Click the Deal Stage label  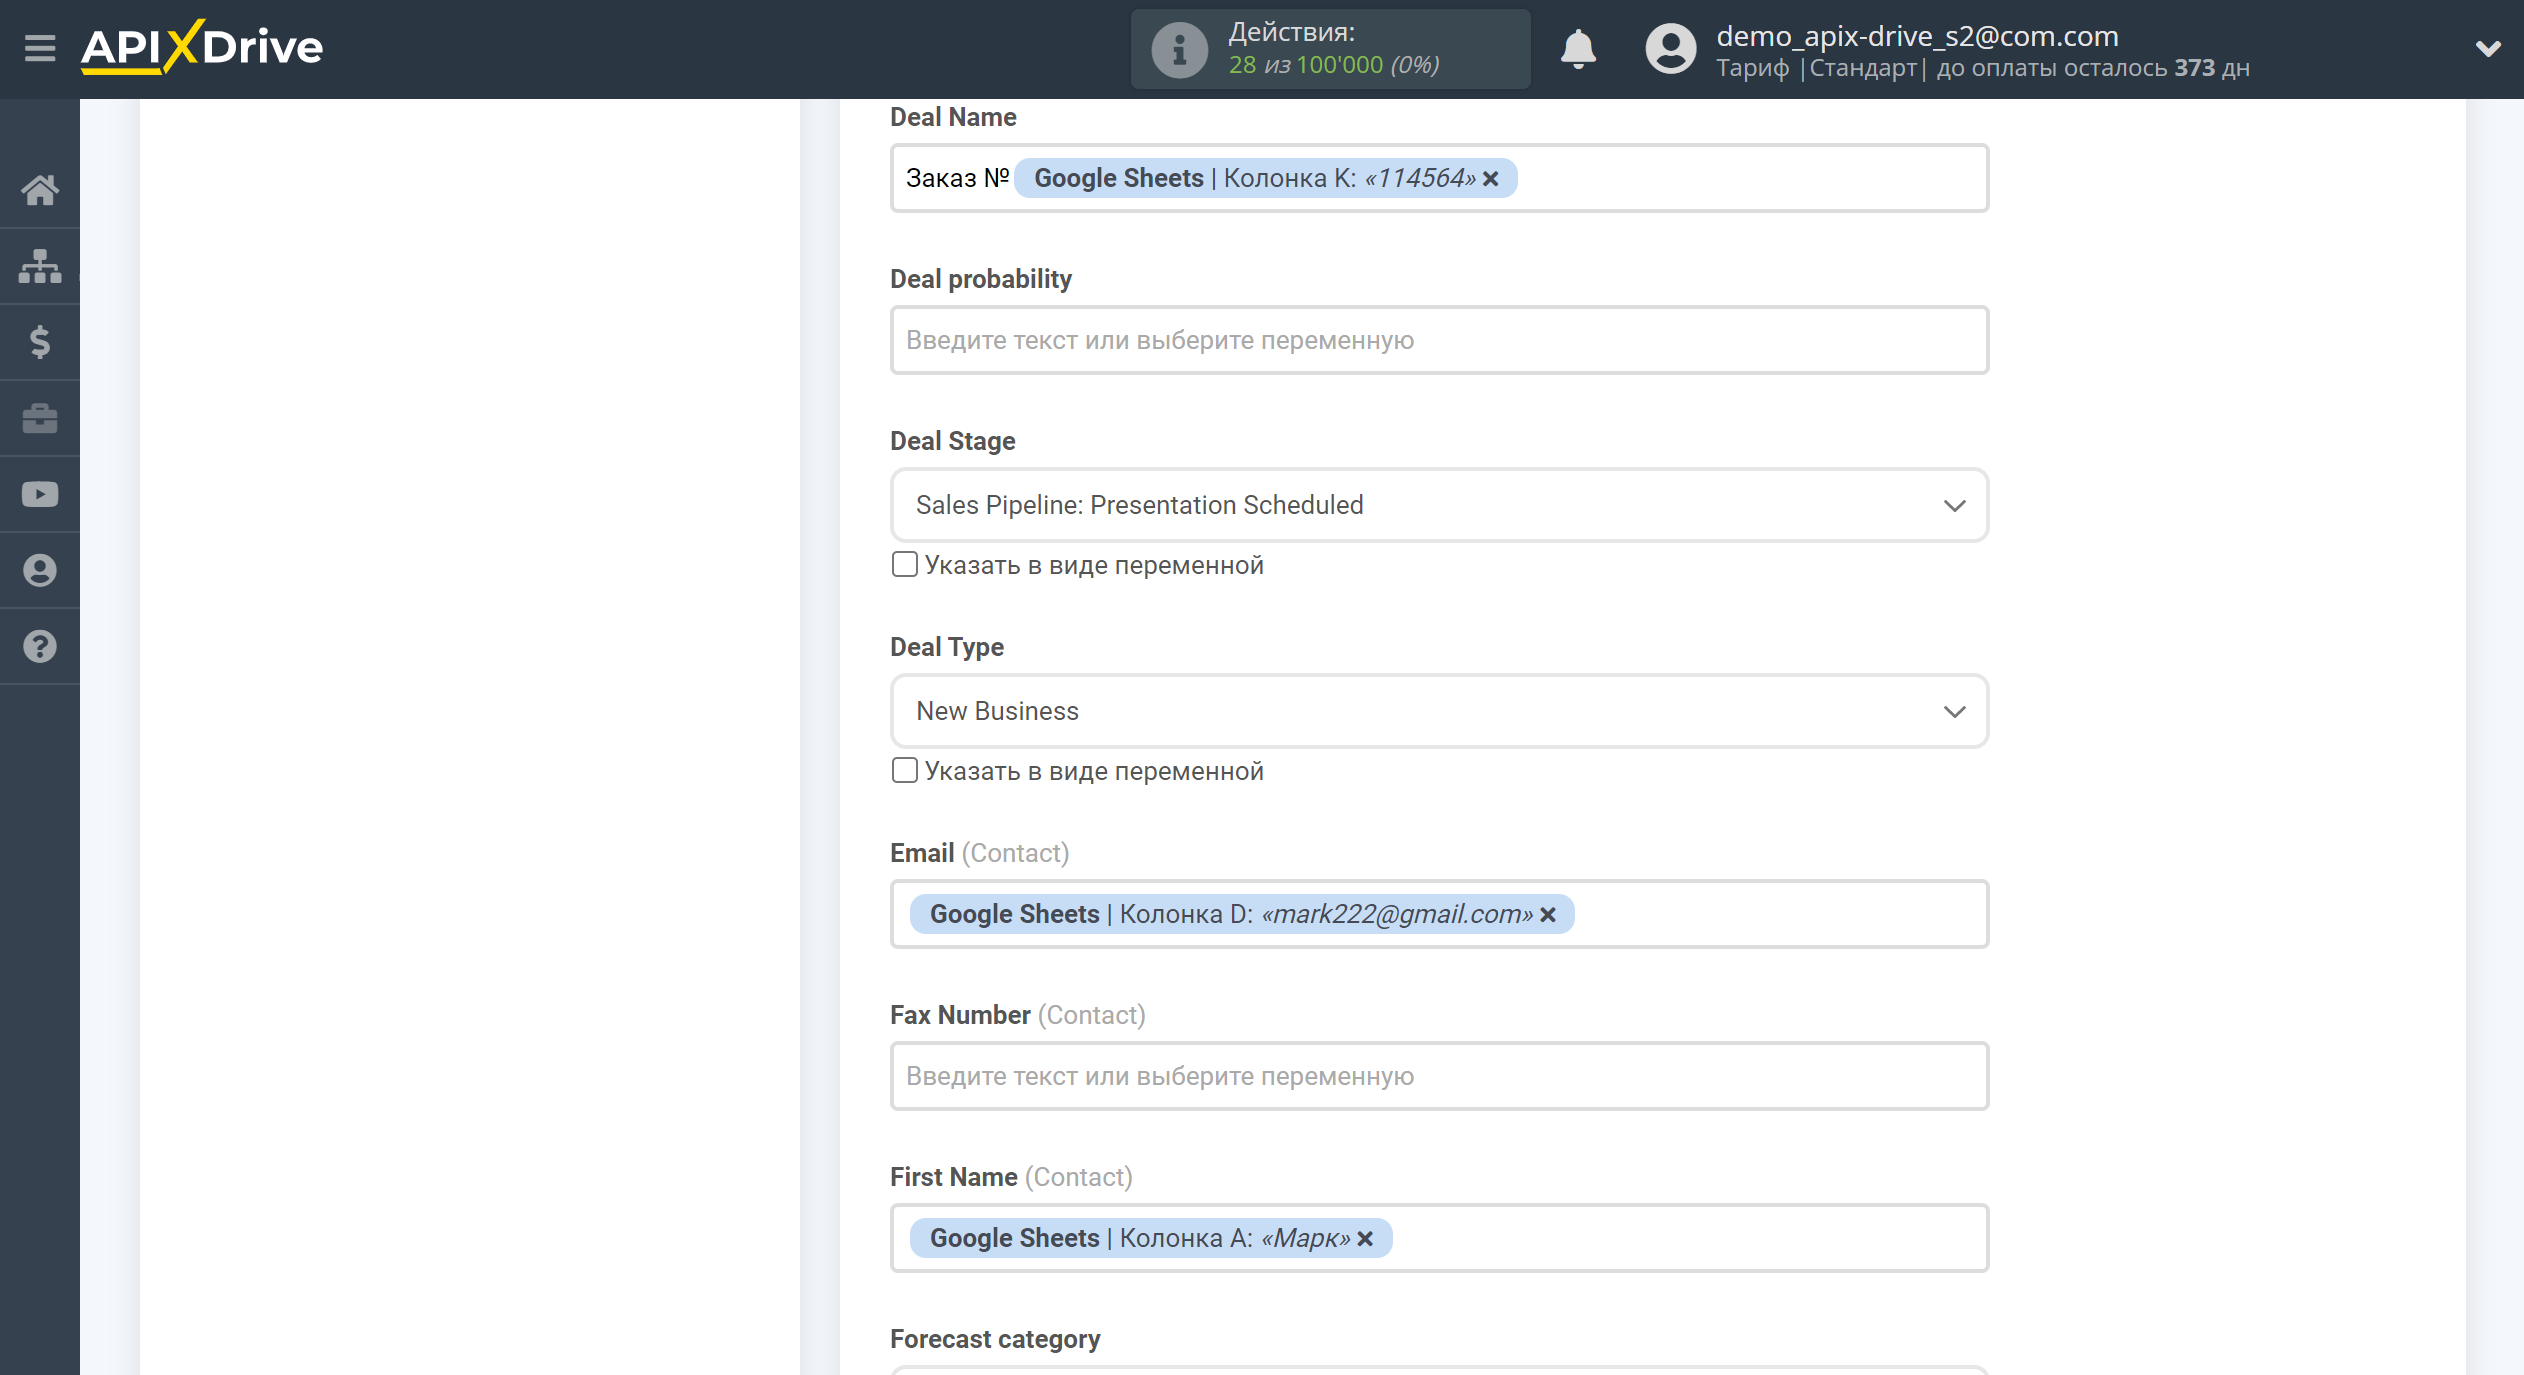[953, 441]
